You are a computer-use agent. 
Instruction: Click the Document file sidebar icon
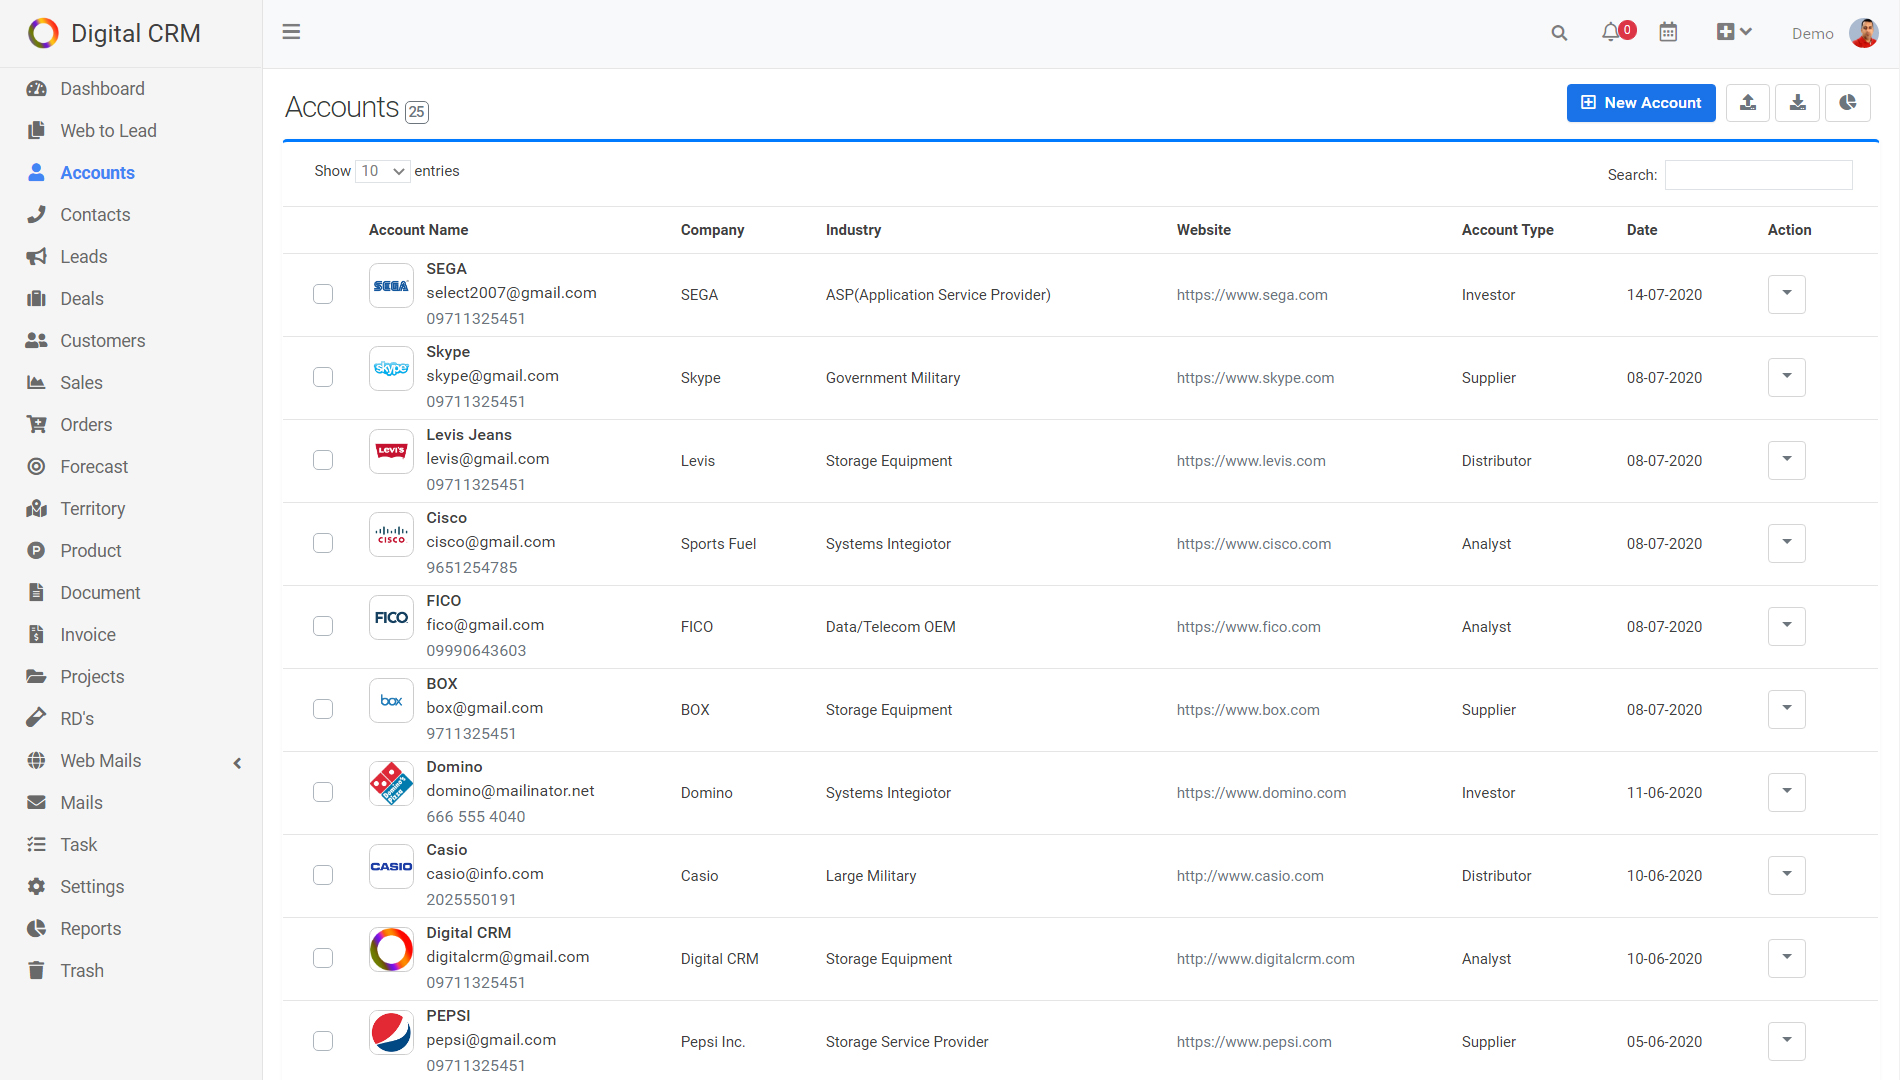point(36,593)
